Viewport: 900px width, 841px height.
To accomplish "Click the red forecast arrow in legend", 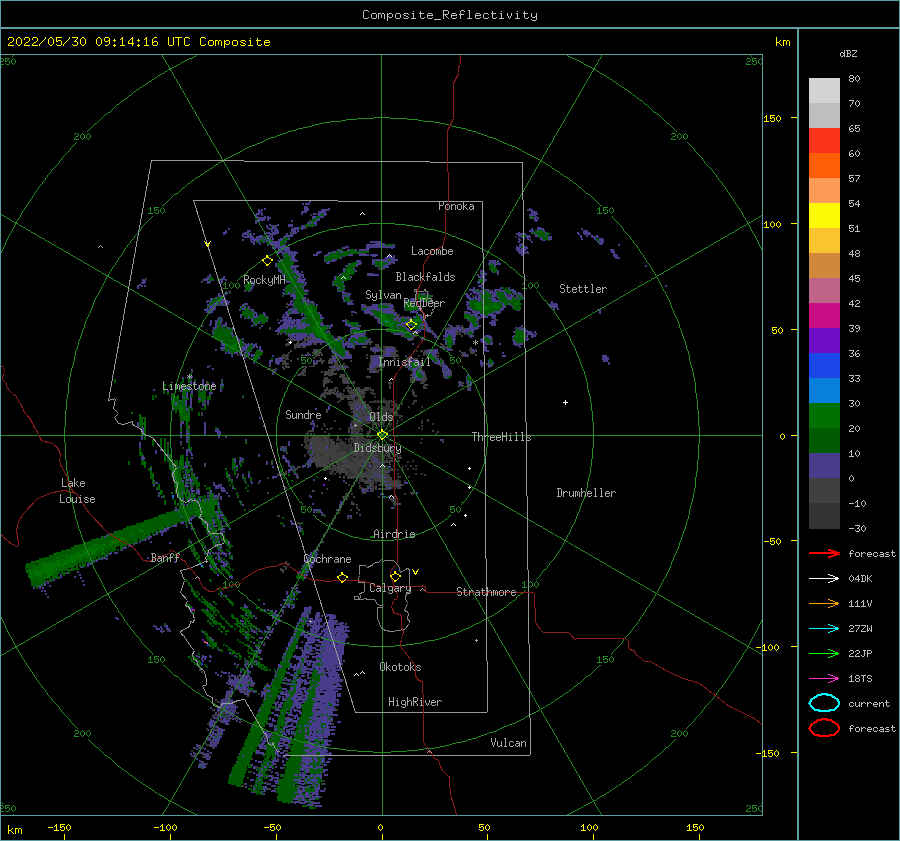I will pos(824,553).
